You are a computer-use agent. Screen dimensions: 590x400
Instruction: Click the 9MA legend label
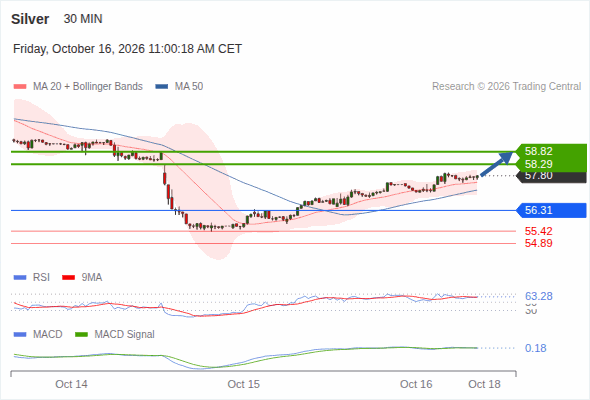[92, 278]
